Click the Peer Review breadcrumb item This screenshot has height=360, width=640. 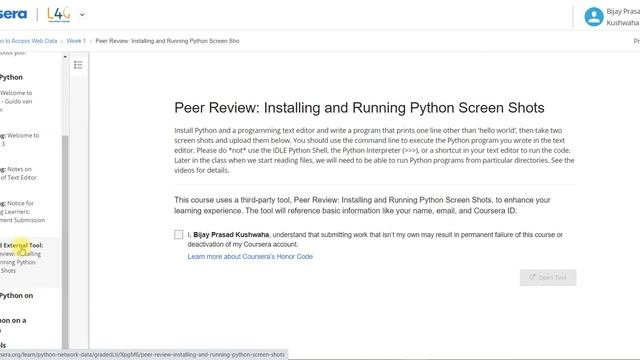coord(167,41)
